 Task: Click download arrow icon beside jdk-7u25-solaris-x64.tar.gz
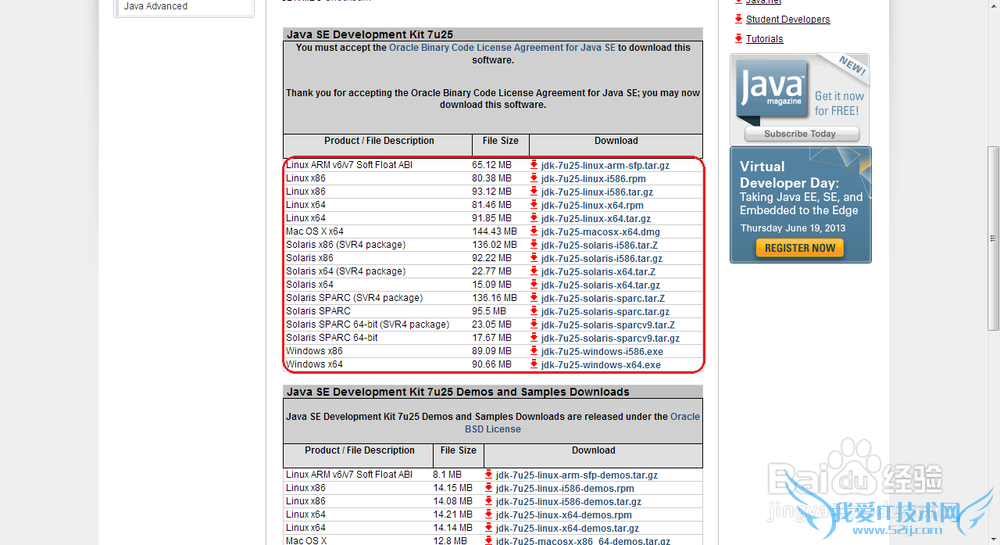click(x=534, y=285)
